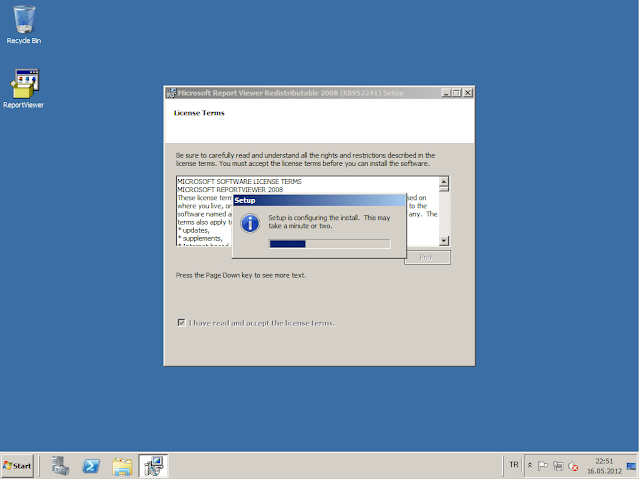Image resolution: width=640 pixels, height=481 pixels.
Task: Open the TR input language selector
Action: [x=514, y=465]
